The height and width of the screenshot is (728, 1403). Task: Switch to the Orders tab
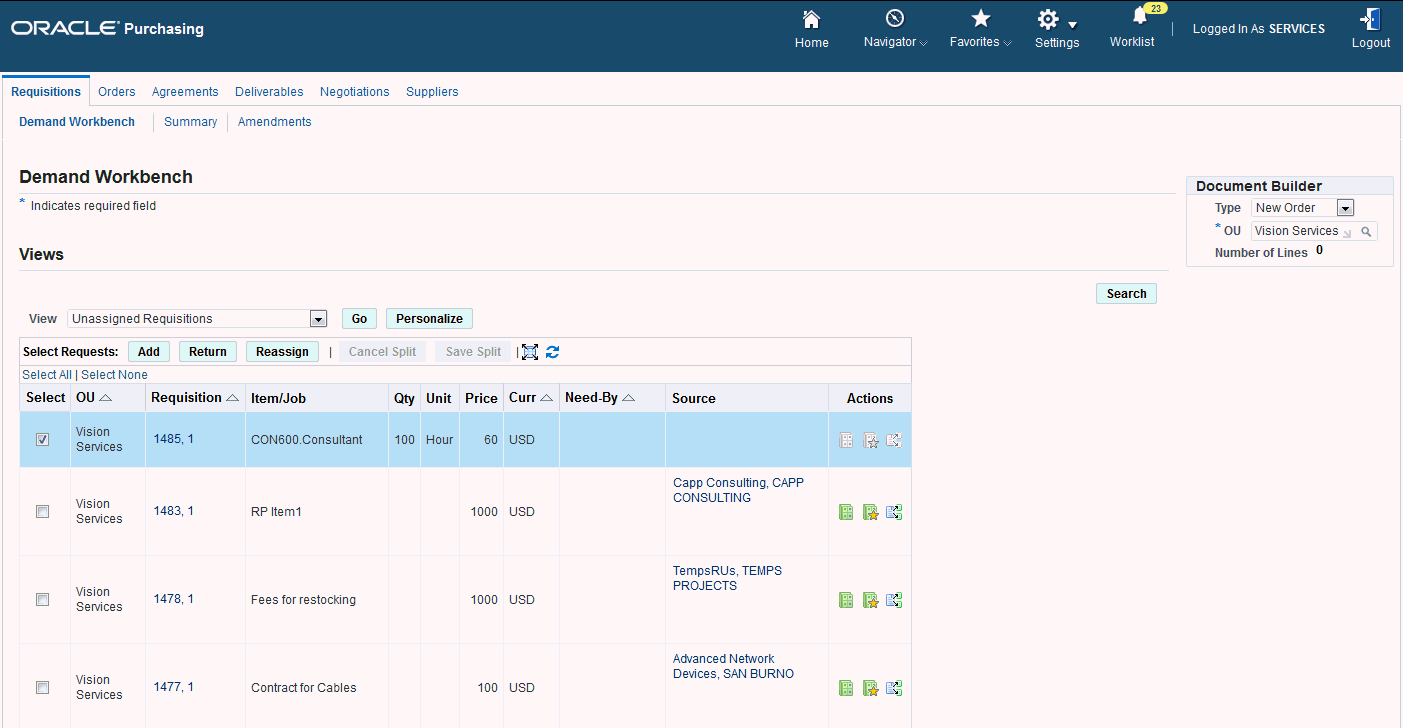pos(117,92)
